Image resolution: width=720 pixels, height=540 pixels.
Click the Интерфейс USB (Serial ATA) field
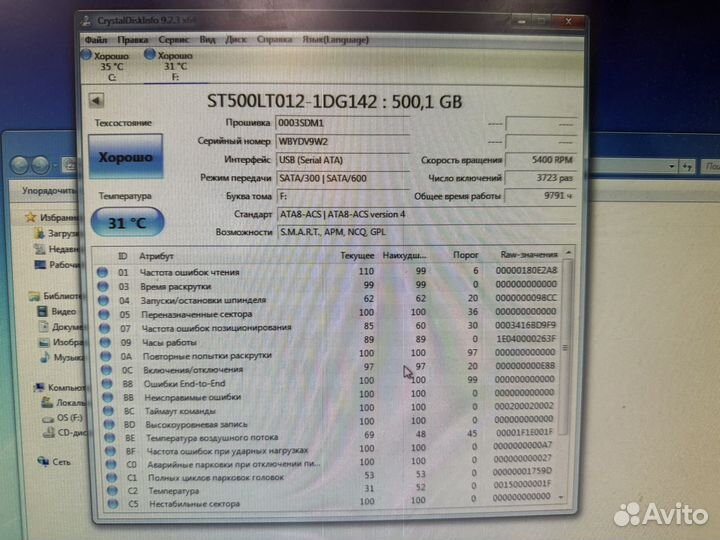[342, 160]
